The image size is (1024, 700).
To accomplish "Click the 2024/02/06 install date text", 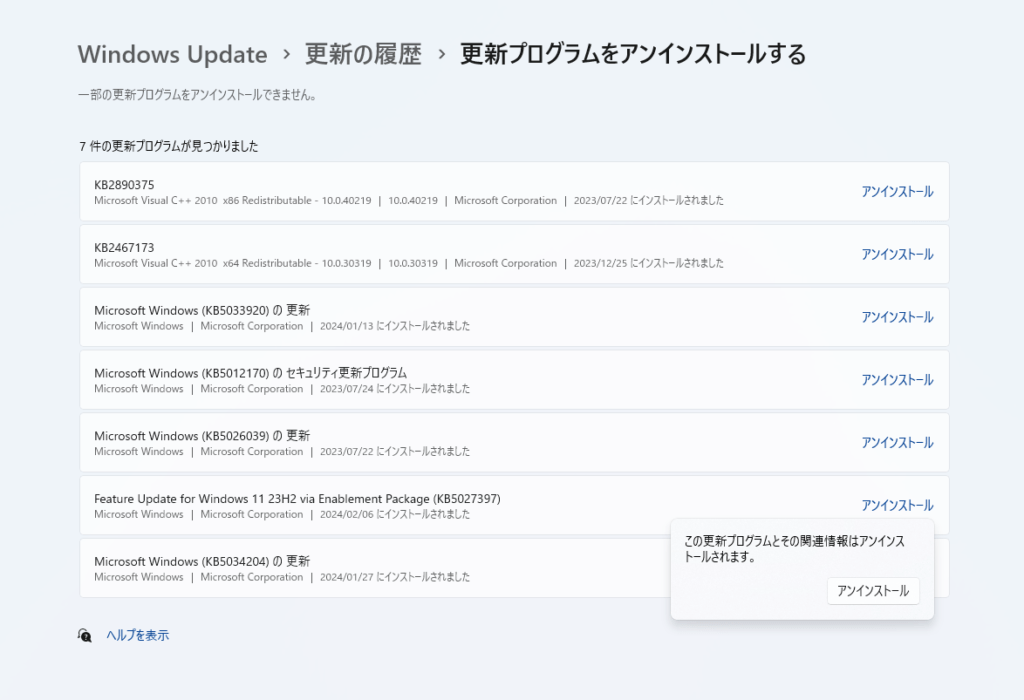I will coord(394,514).
